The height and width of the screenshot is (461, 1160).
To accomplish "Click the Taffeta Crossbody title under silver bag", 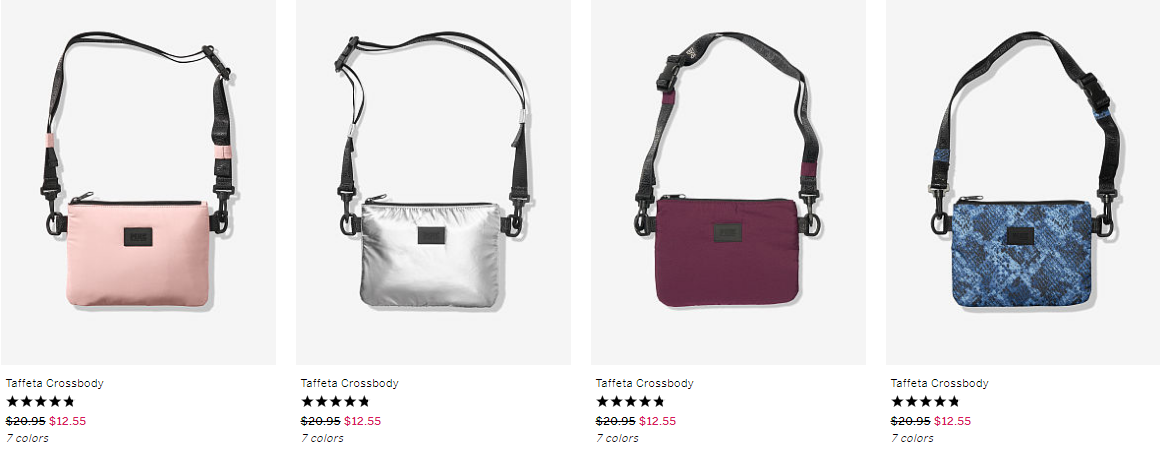I will (349, 383).
